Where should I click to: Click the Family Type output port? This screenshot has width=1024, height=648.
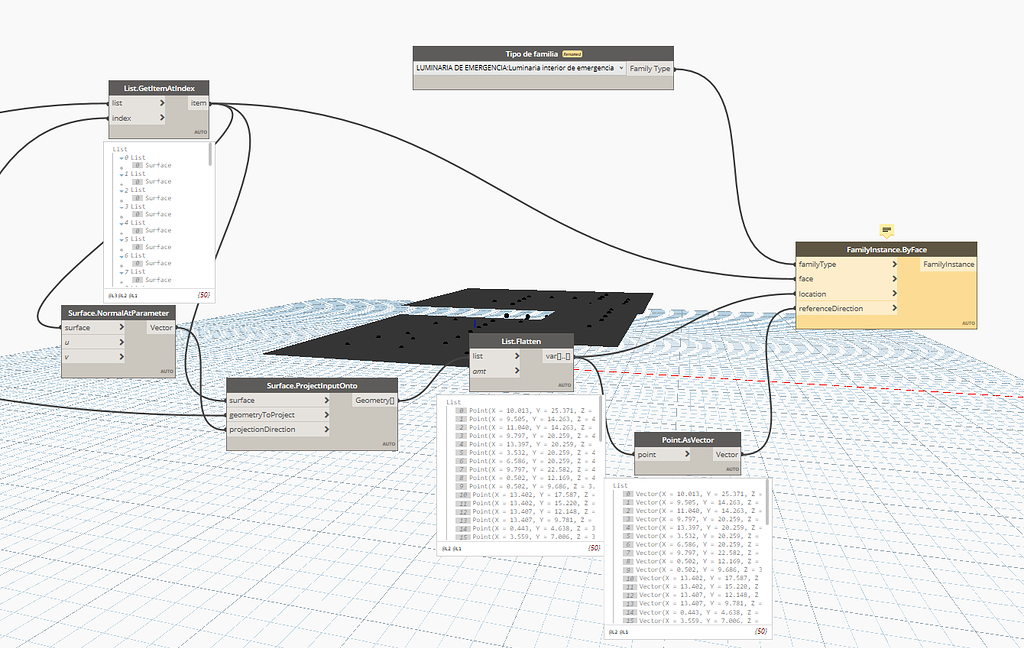[x=650, y=68]
